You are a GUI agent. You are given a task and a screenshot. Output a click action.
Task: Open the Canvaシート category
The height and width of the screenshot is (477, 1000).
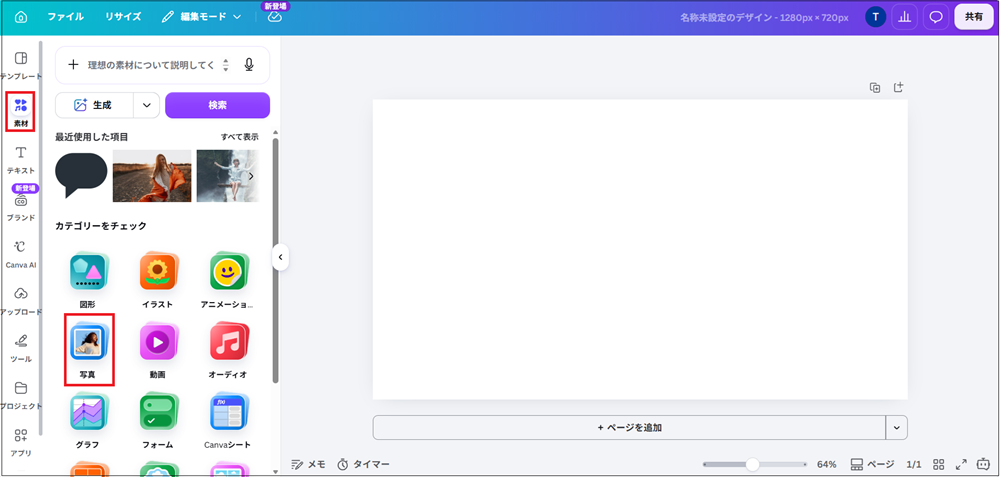click(228, 421)
